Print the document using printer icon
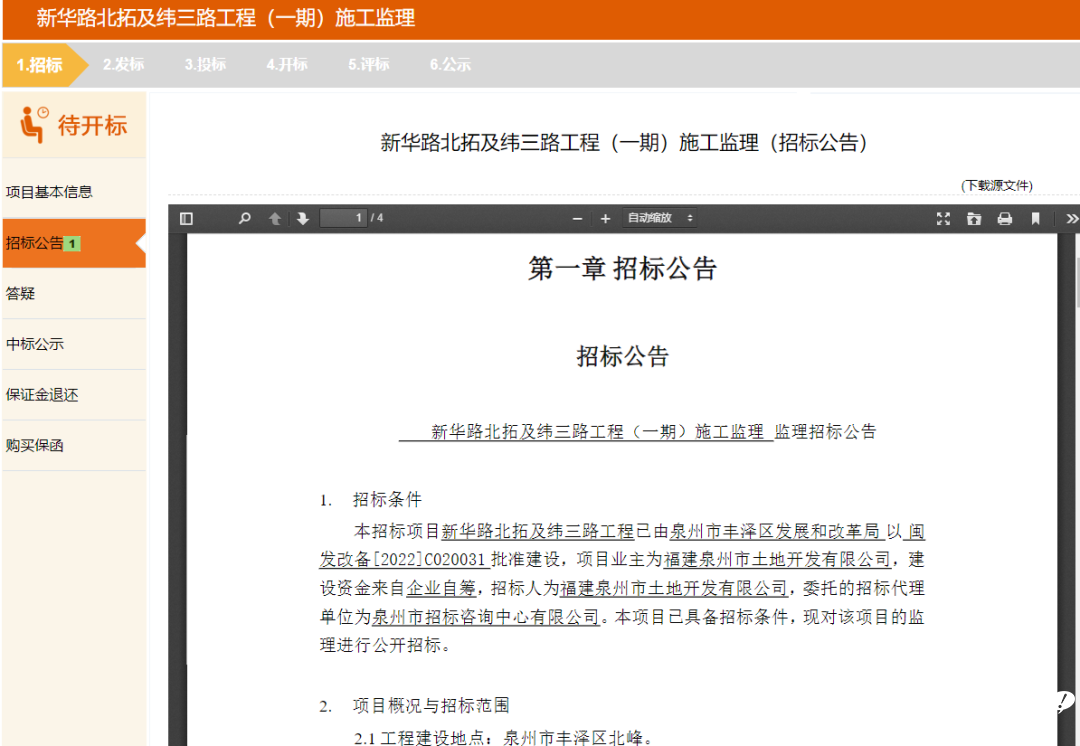The height and width of the screenshot is (746, 1080). pyautogui.click(x=1004, y=218)
